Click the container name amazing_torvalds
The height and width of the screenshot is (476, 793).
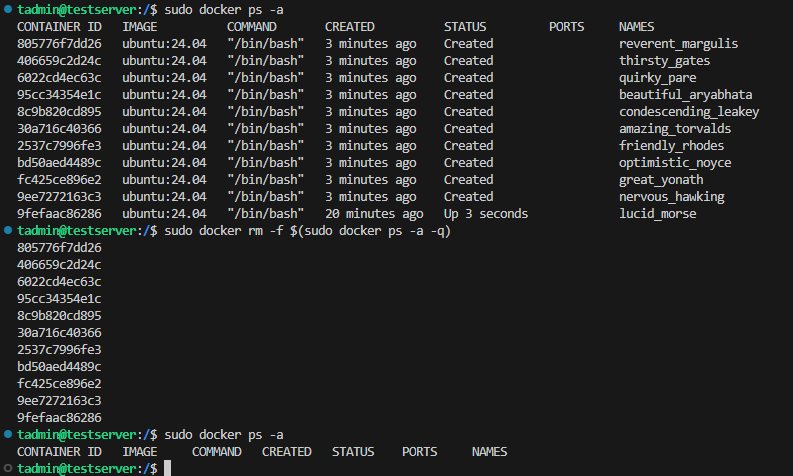click(x=675, y=129)
